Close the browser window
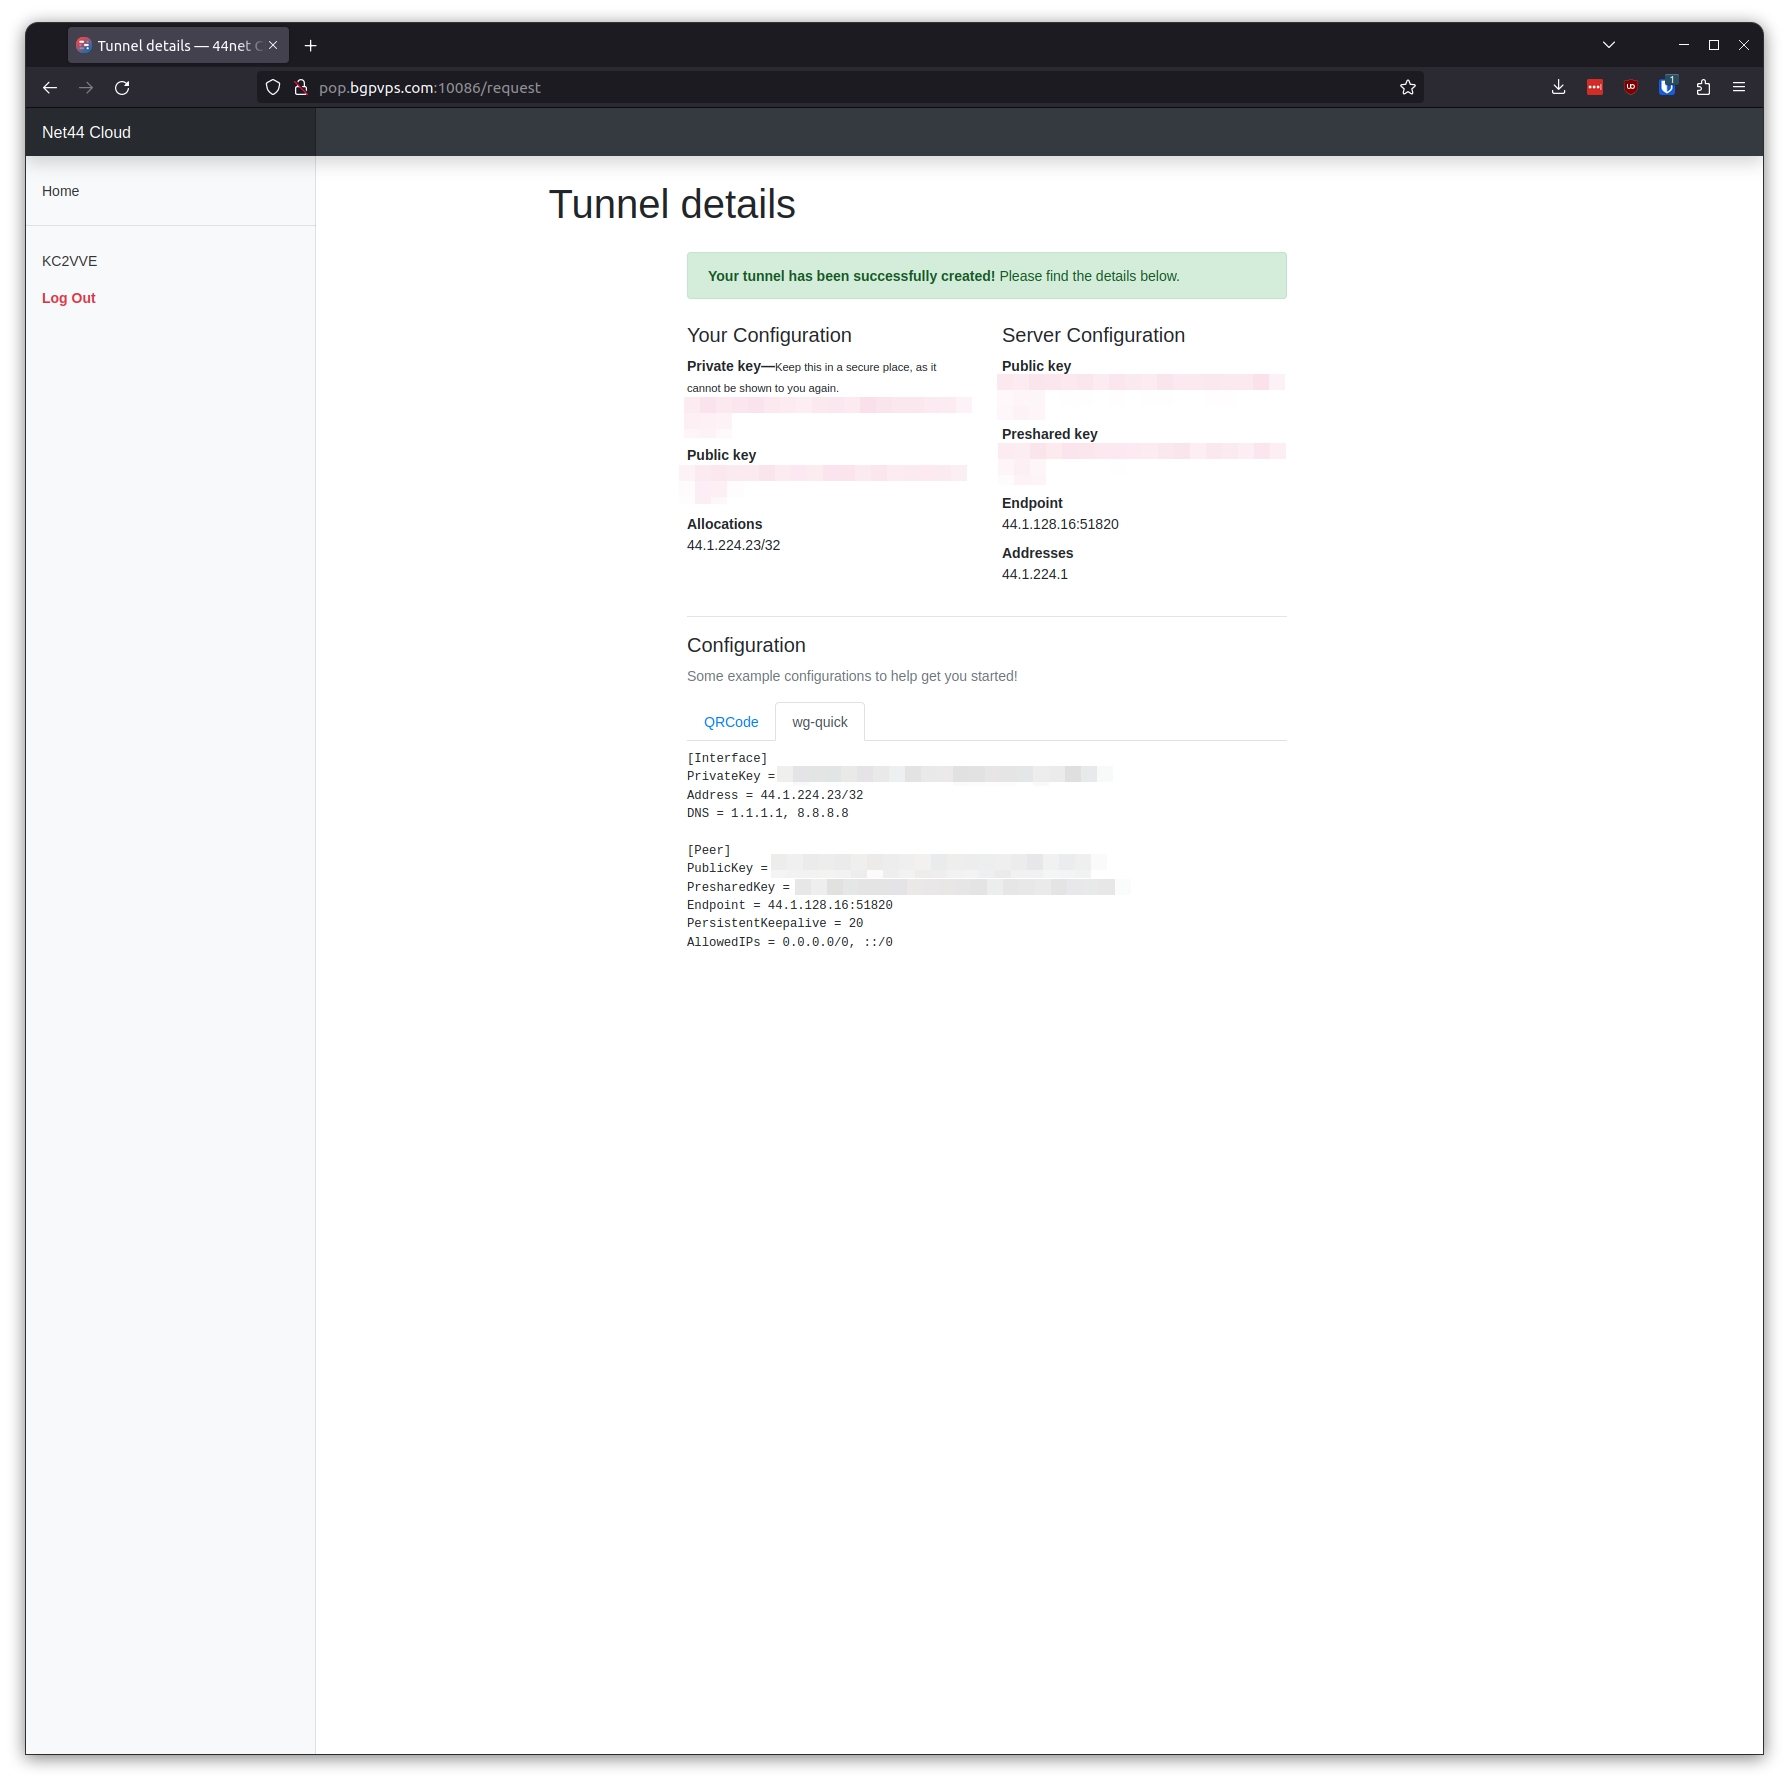This screenshot has height=1783, width=1789. tap(1744, 45)
